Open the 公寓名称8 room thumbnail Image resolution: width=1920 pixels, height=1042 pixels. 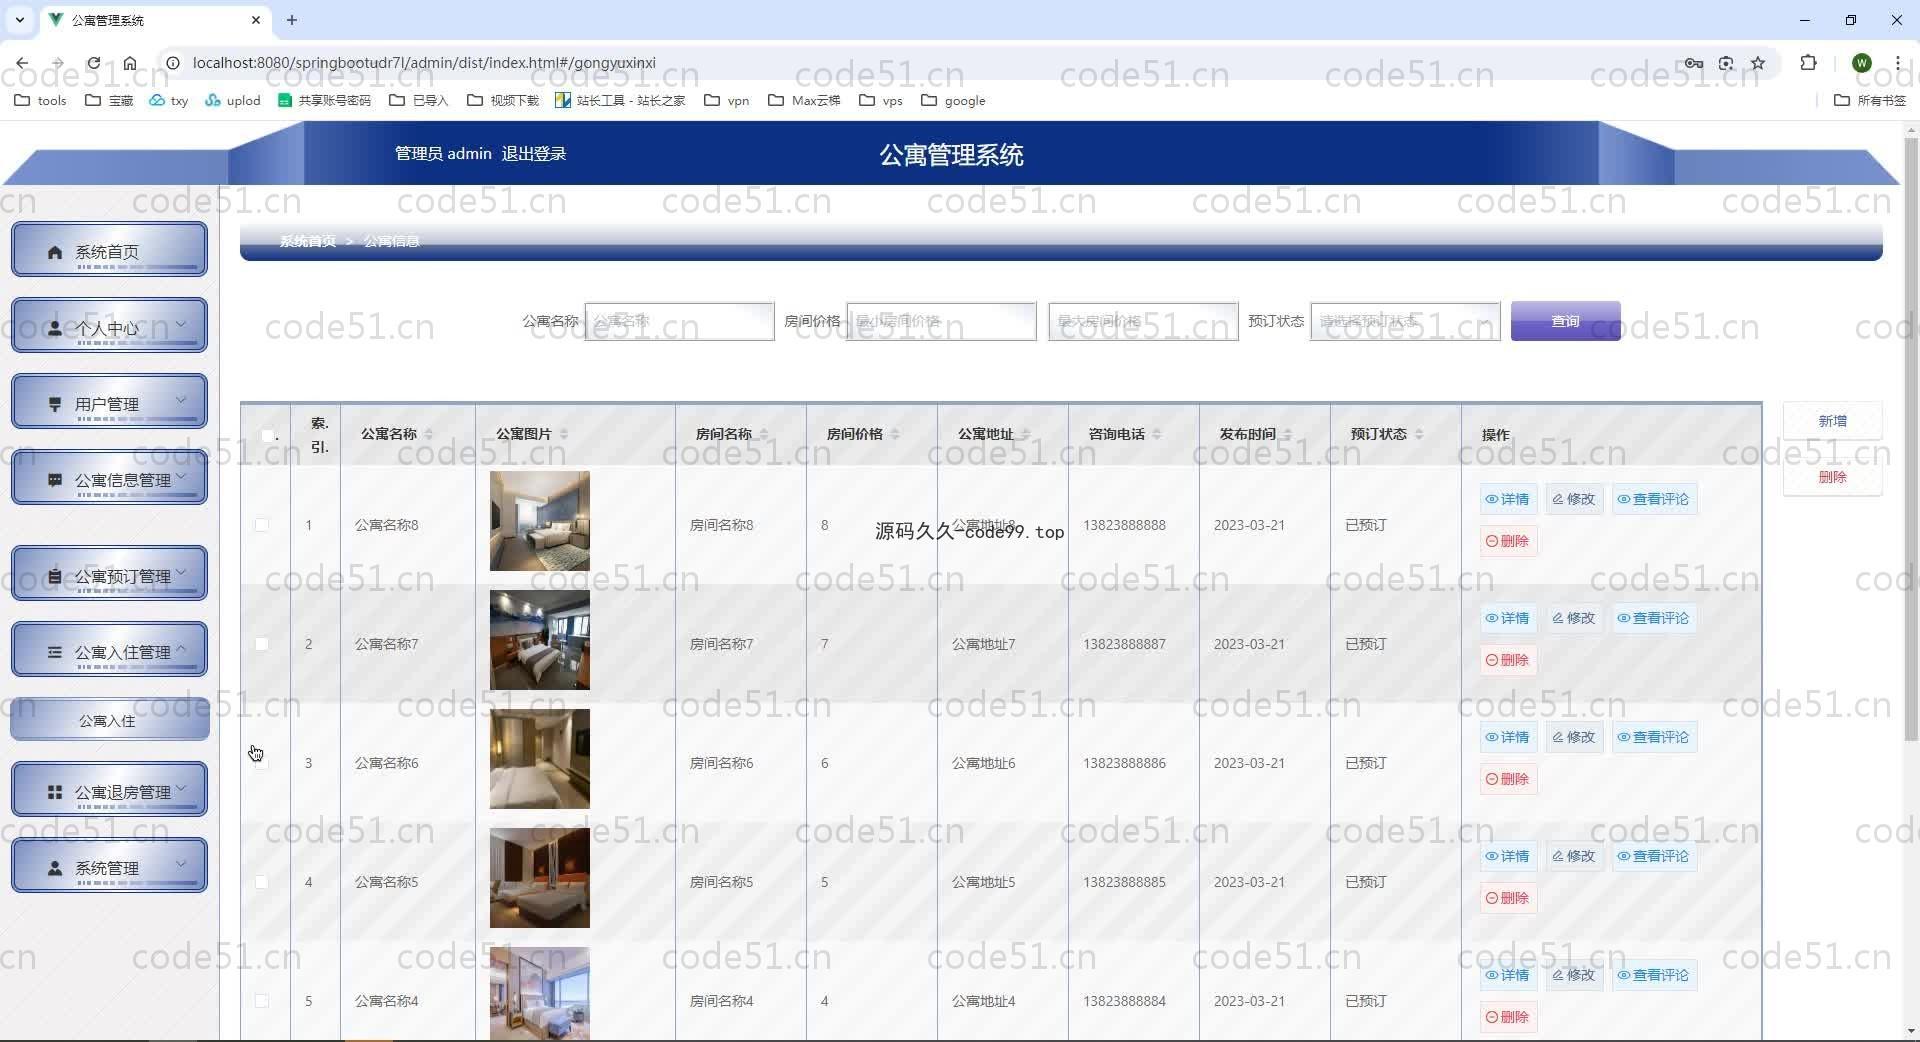click(x=540, y=521)
